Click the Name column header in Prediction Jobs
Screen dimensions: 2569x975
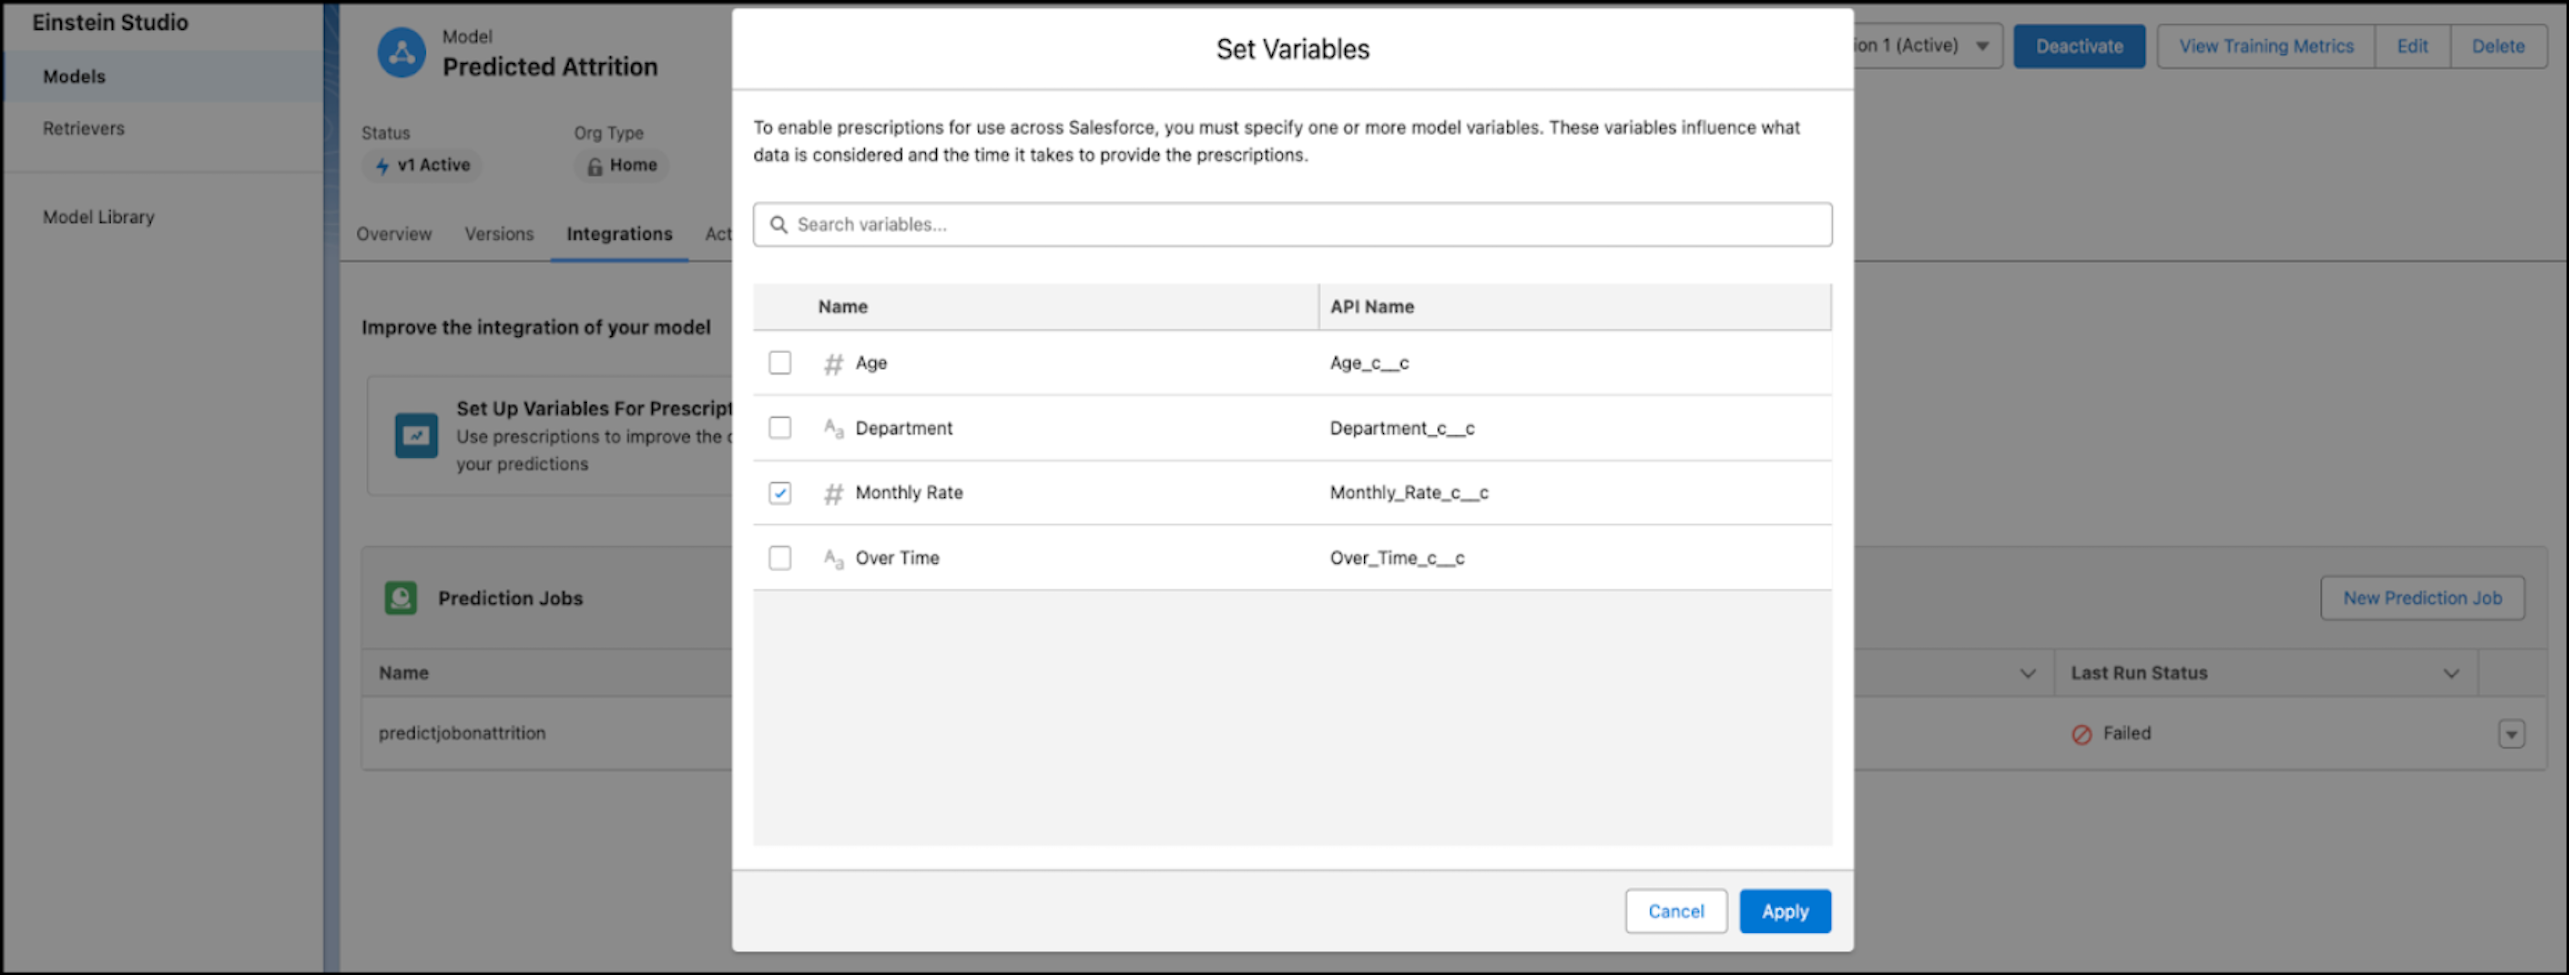pyautogui.click(x=403, y=673)
